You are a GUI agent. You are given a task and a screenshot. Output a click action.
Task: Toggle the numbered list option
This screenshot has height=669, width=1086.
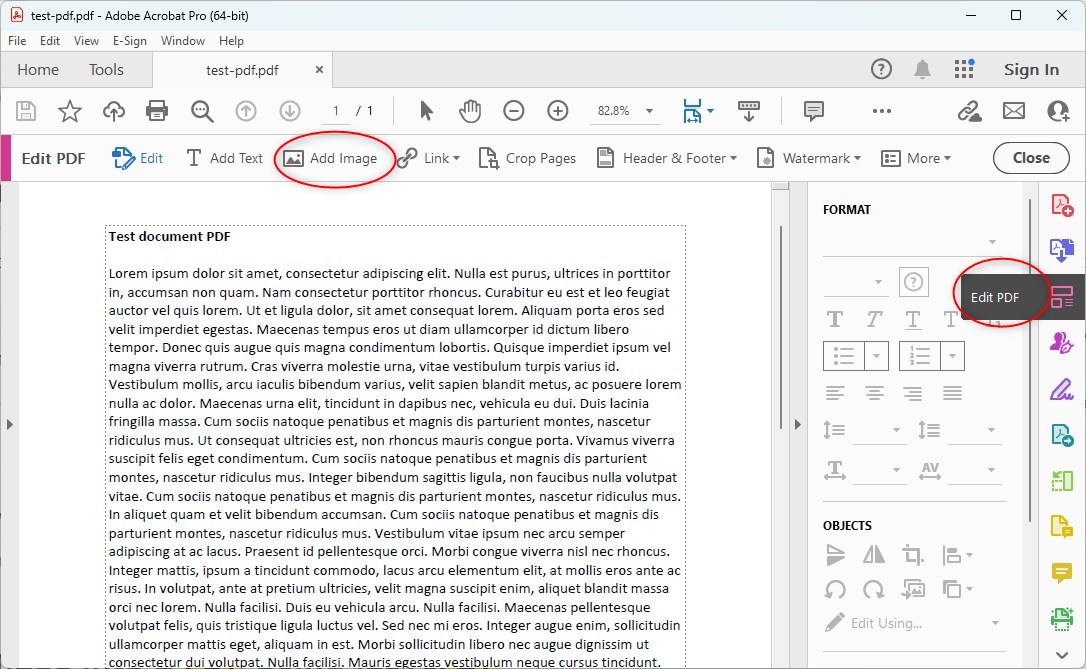coord(921,356)
